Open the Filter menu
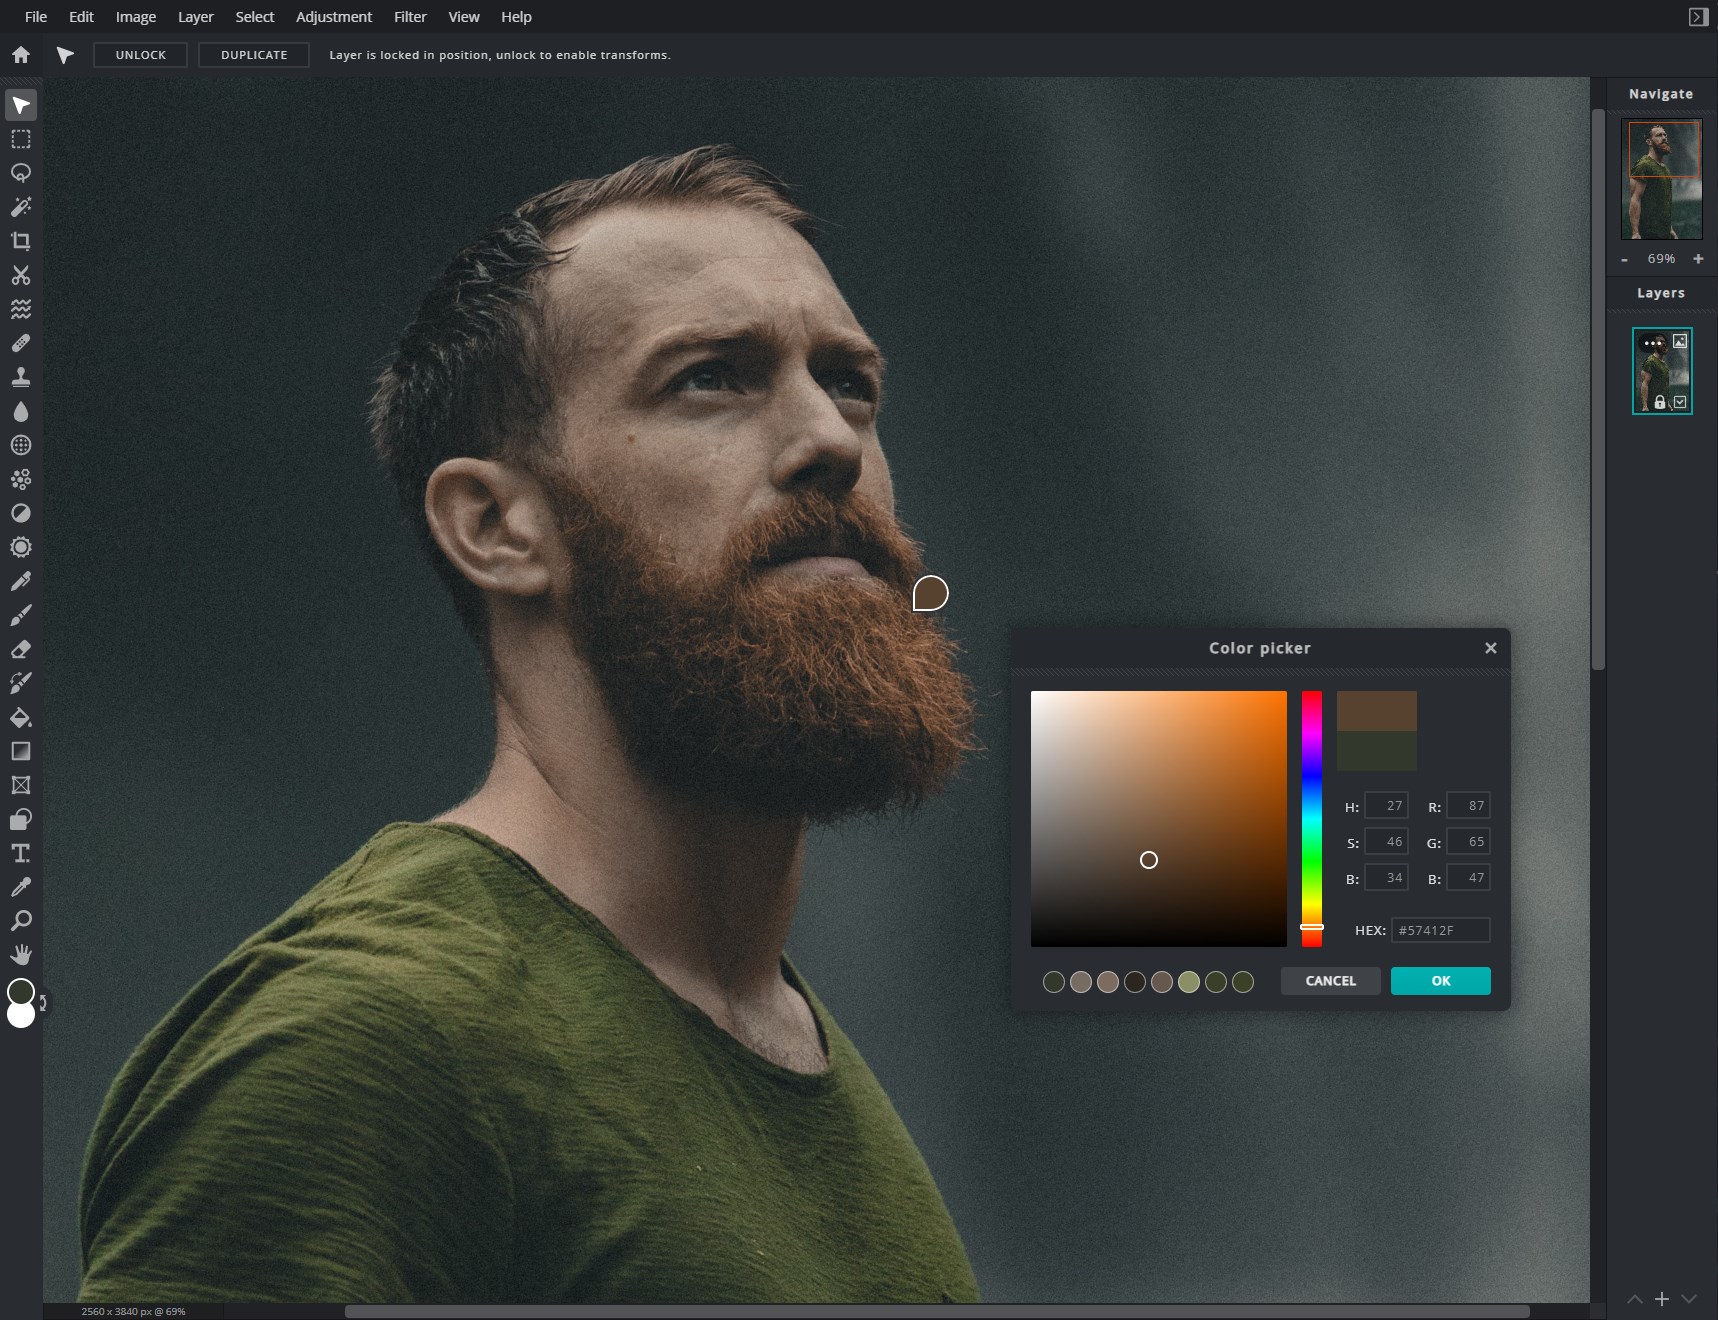 coord(410,16)
